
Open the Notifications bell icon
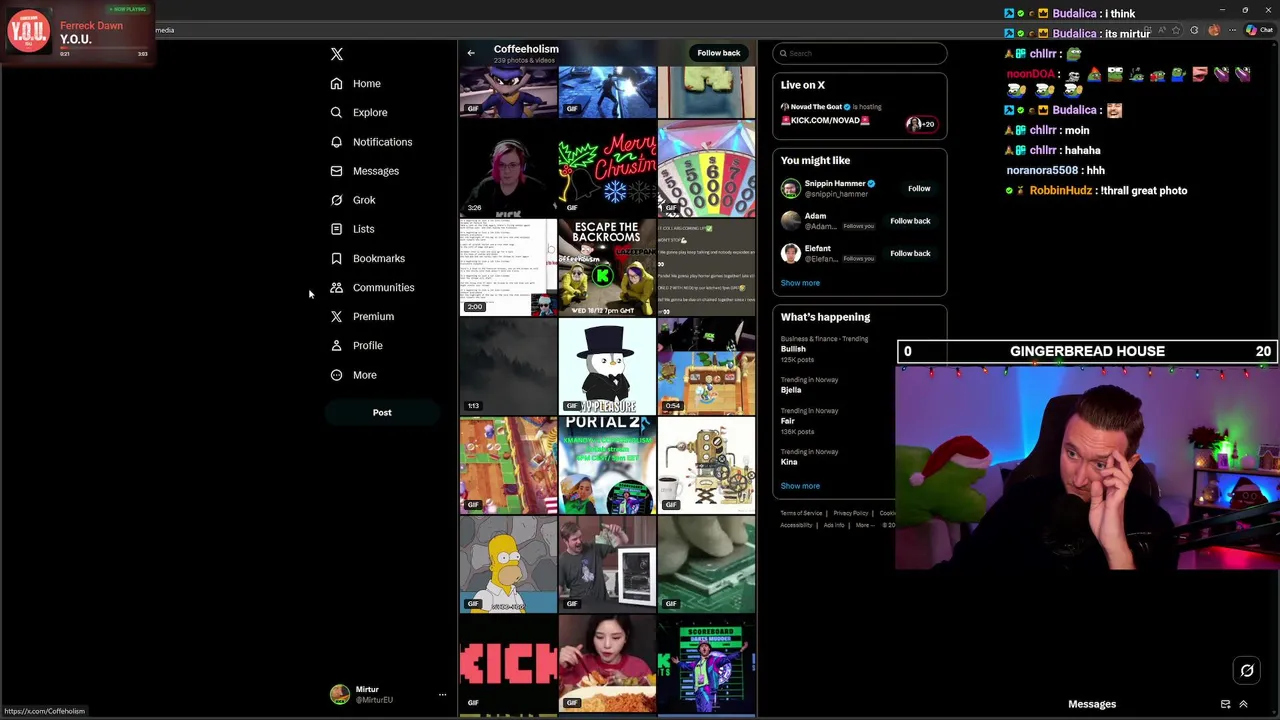[336, 142]
